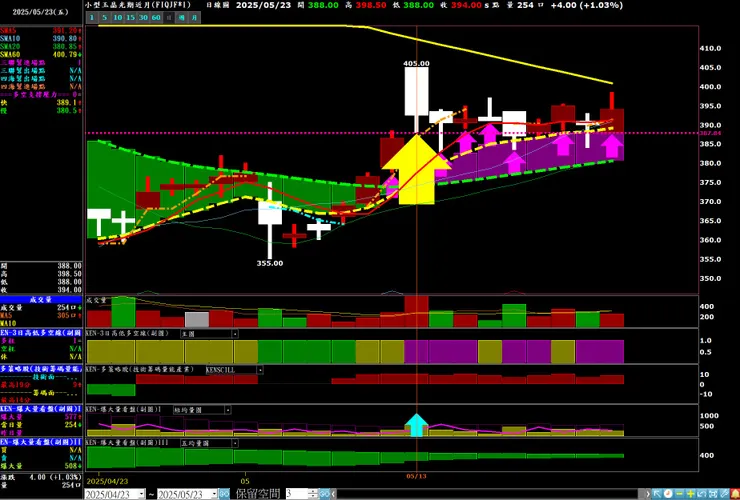Viewport: 740px width, 500px height.
Task: Click the fit-to-screen frame icon
Action: pyautogui.click(x=713, y=494)
